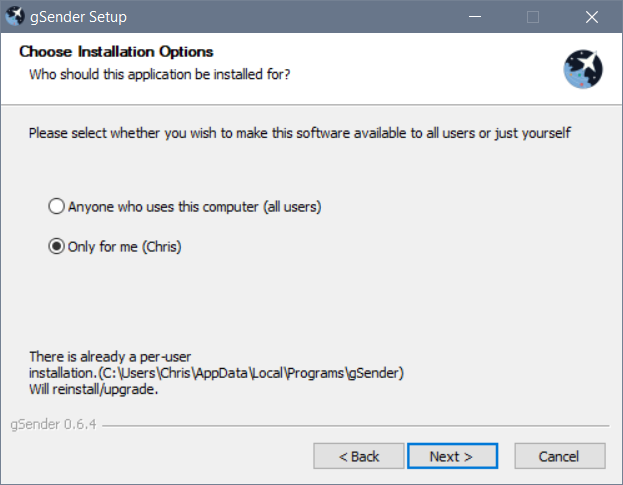Click the gSender logo in the header
This screenshot has height=485, width=623.
pyautogui.click(x=583, y=69)
